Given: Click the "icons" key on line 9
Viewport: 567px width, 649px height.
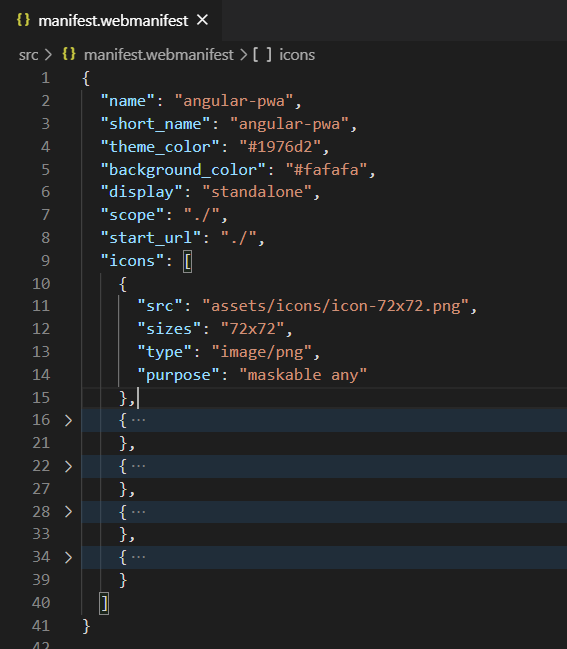Looking at the screenshot, I should 132,261.
